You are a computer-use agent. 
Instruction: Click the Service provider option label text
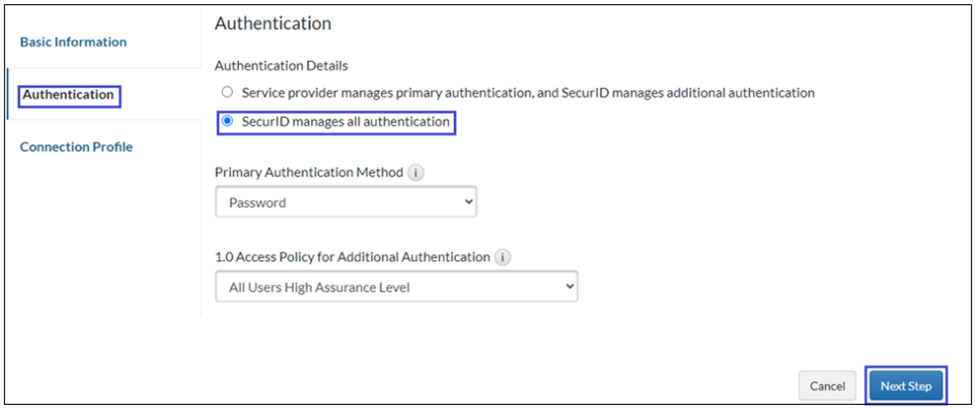pyautogui.click(x=528, y=92)
